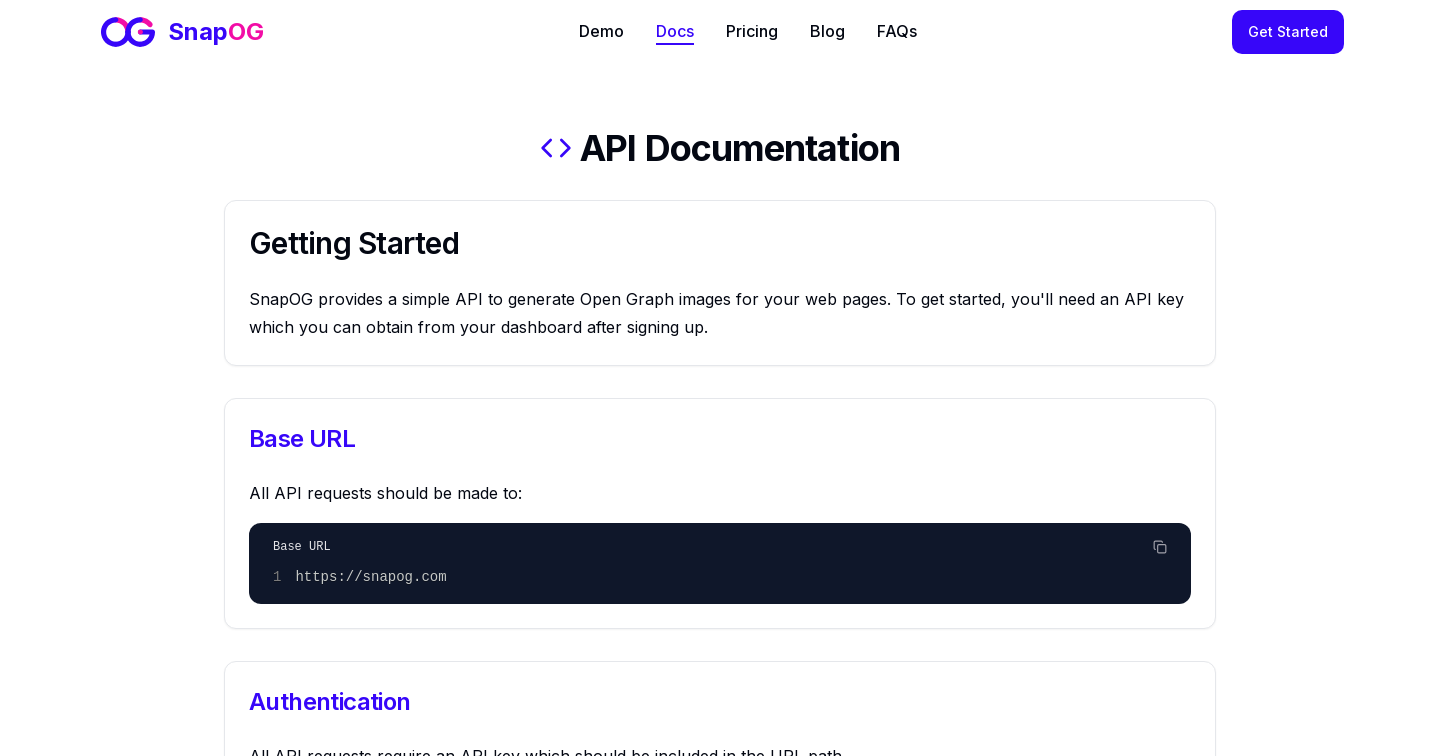The image size is (1440, 756).
Task: Select the OG monogram in the header
Action: tap(128, 31)
